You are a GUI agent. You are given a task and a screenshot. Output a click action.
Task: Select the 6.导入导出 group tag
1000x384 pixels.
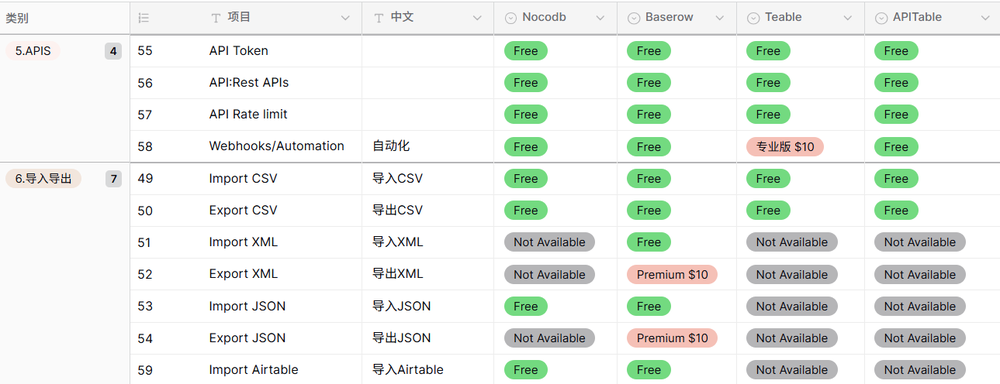coord(43,179)
